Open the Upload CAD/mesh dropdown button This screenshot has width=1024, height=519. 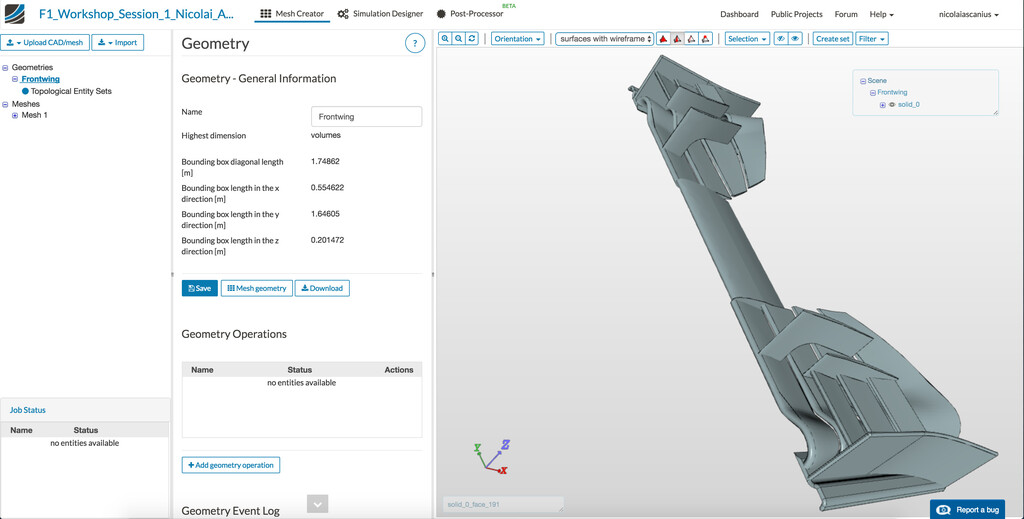45,42
